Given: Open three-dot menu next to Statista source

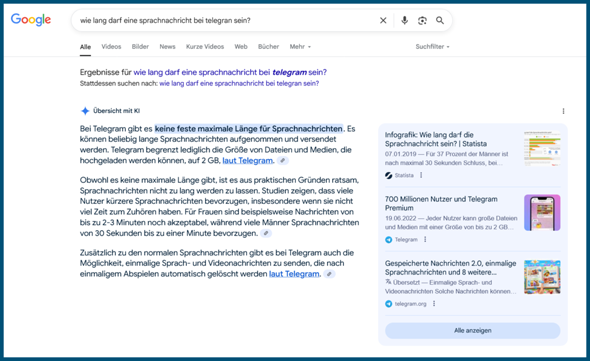Looking at the screenshot, I should coord(421,175).
